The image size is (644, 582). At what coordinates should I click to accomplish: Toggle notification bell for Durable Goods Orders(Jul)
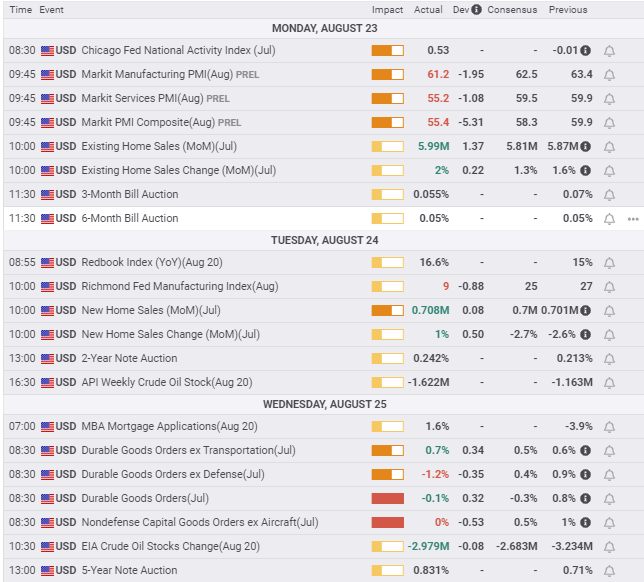609,498
